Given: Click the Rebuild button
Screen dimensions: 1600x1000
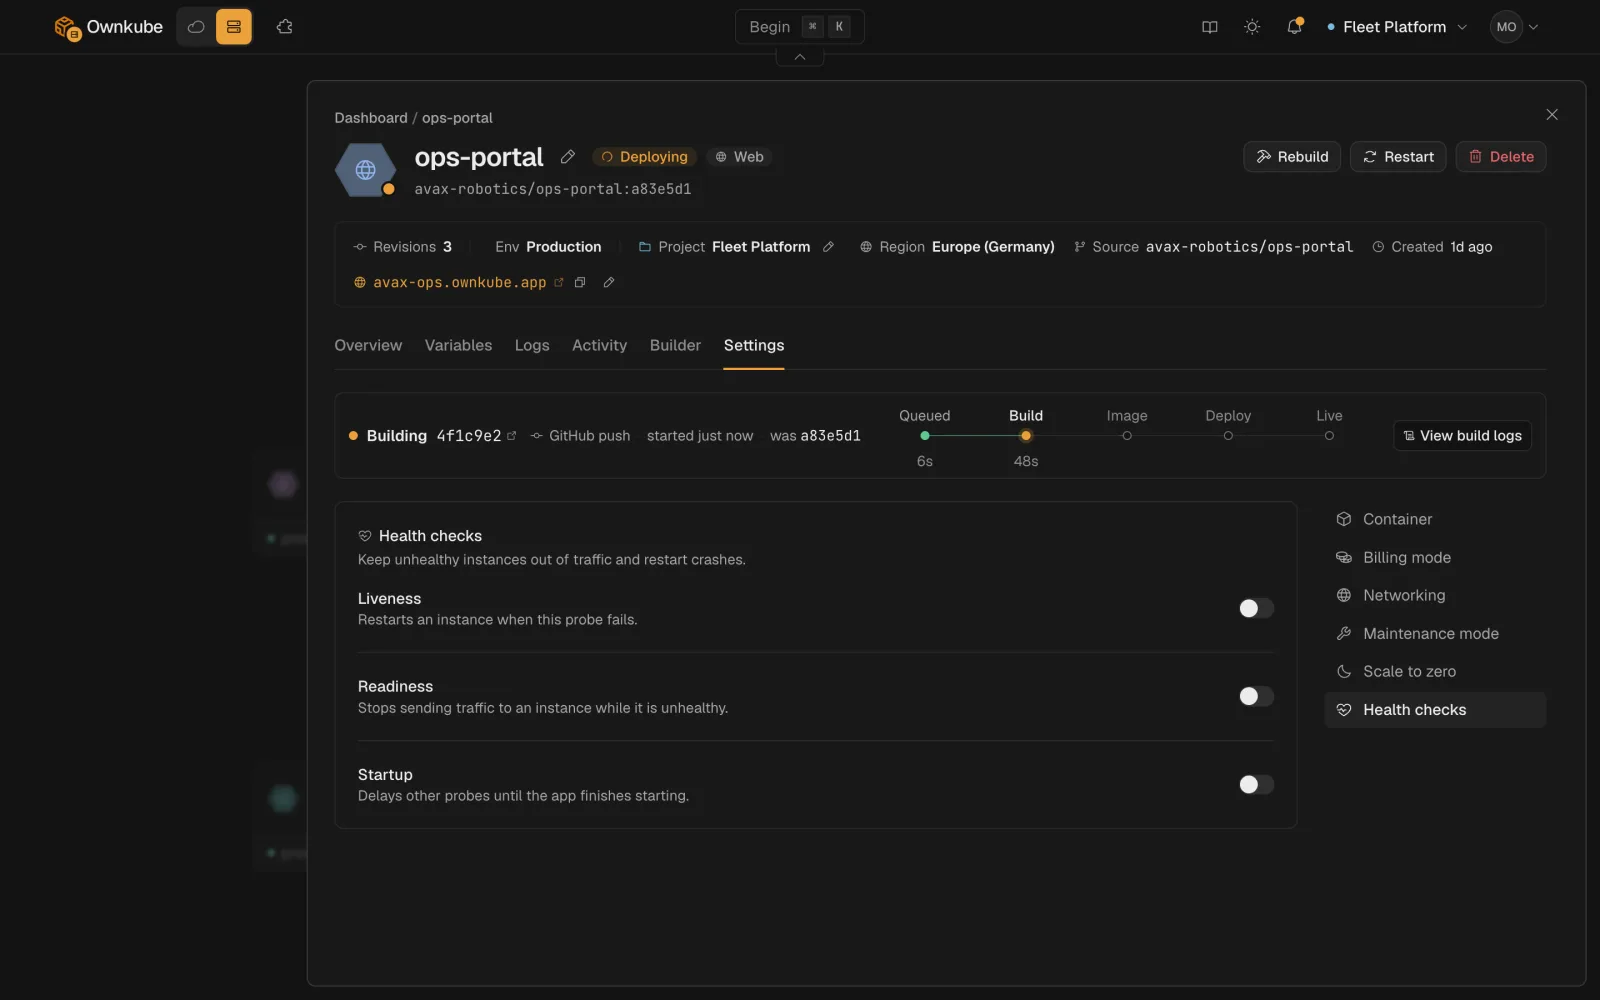Looking at the screenshot, I should point(1292,157).
